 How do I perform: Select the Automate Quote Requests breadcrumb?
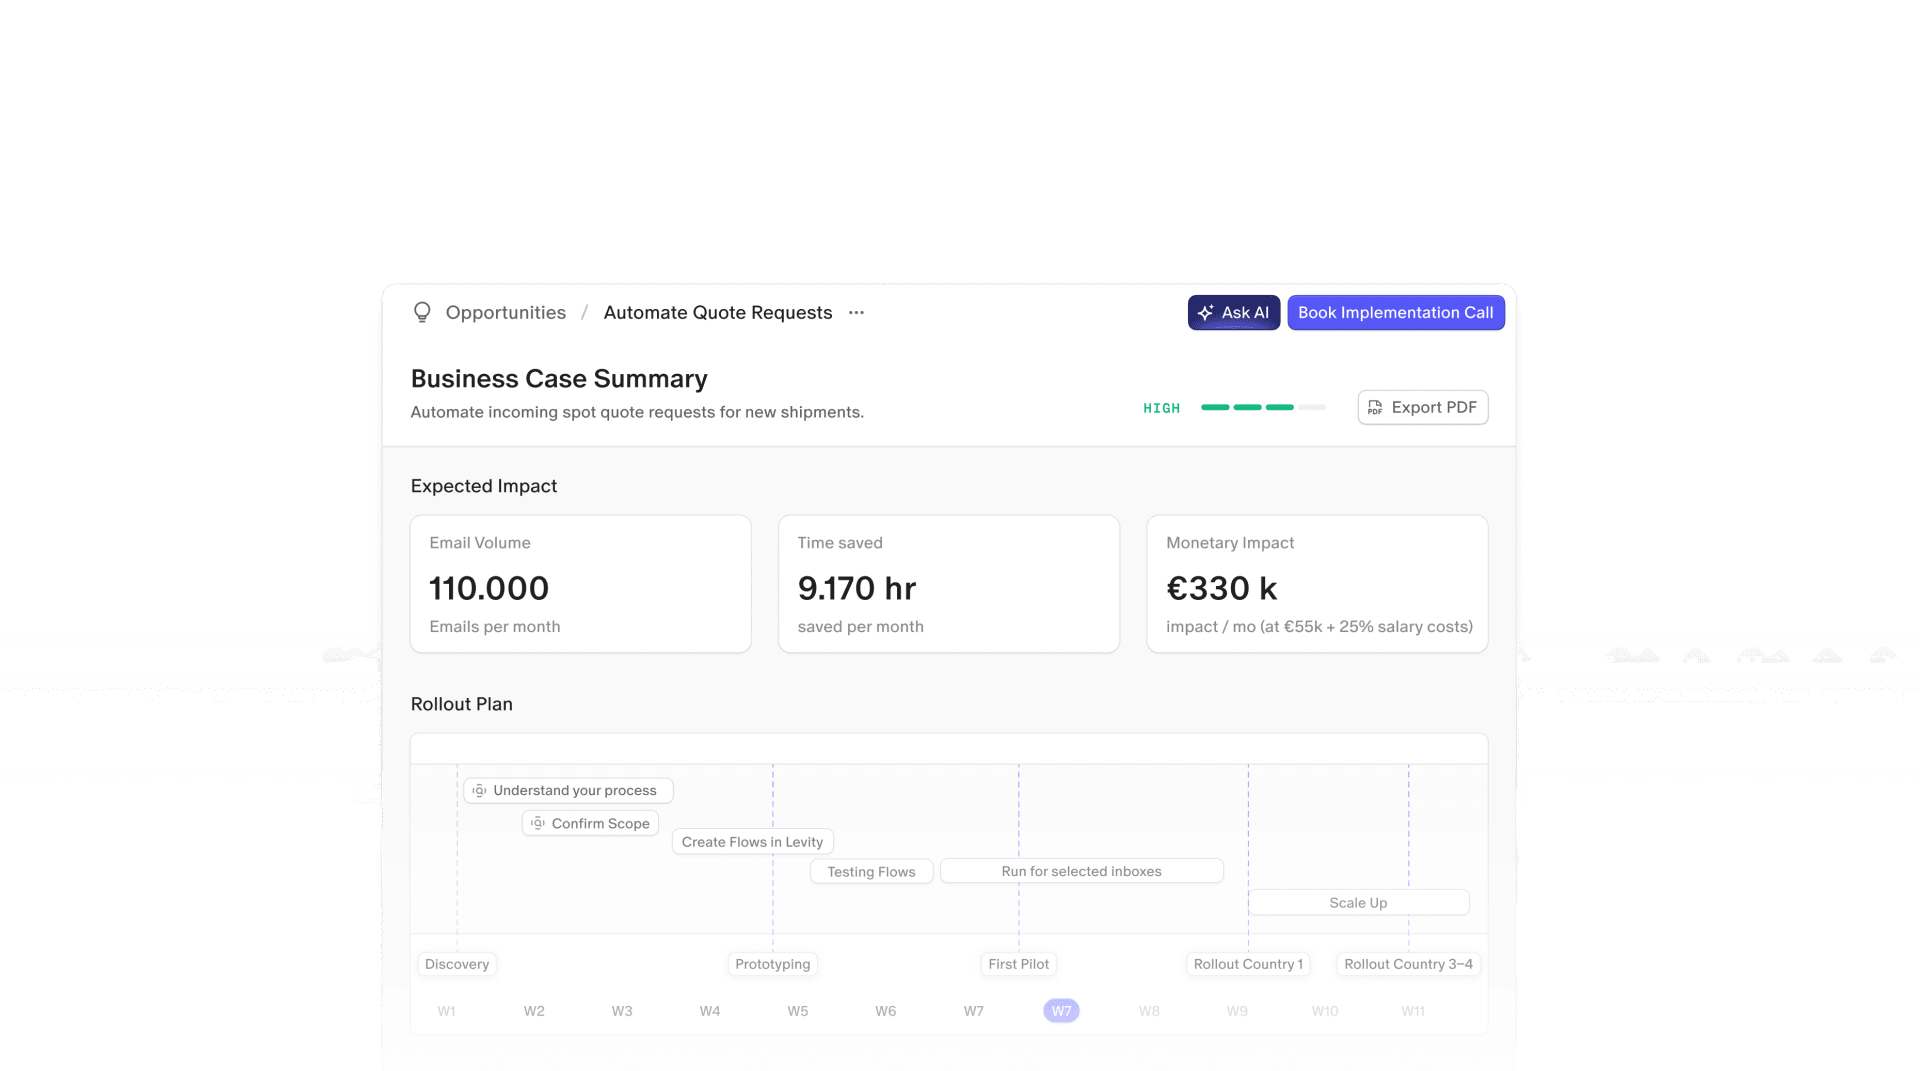[717, 313]
